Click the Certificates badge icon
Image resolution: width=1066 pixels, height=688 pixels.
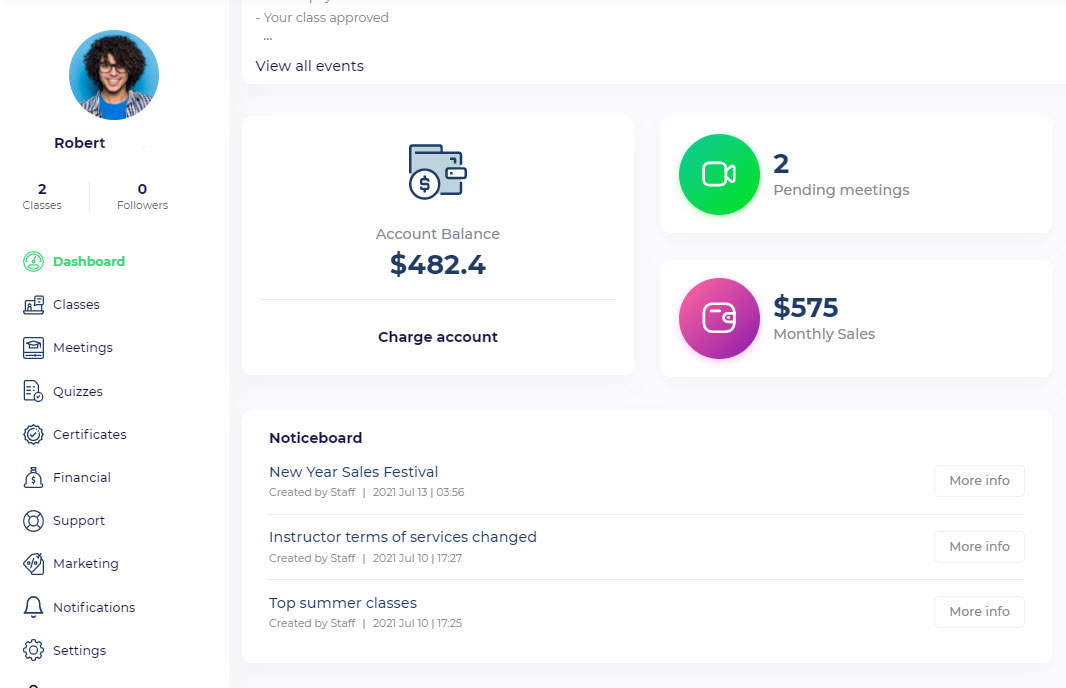[33, 434]
